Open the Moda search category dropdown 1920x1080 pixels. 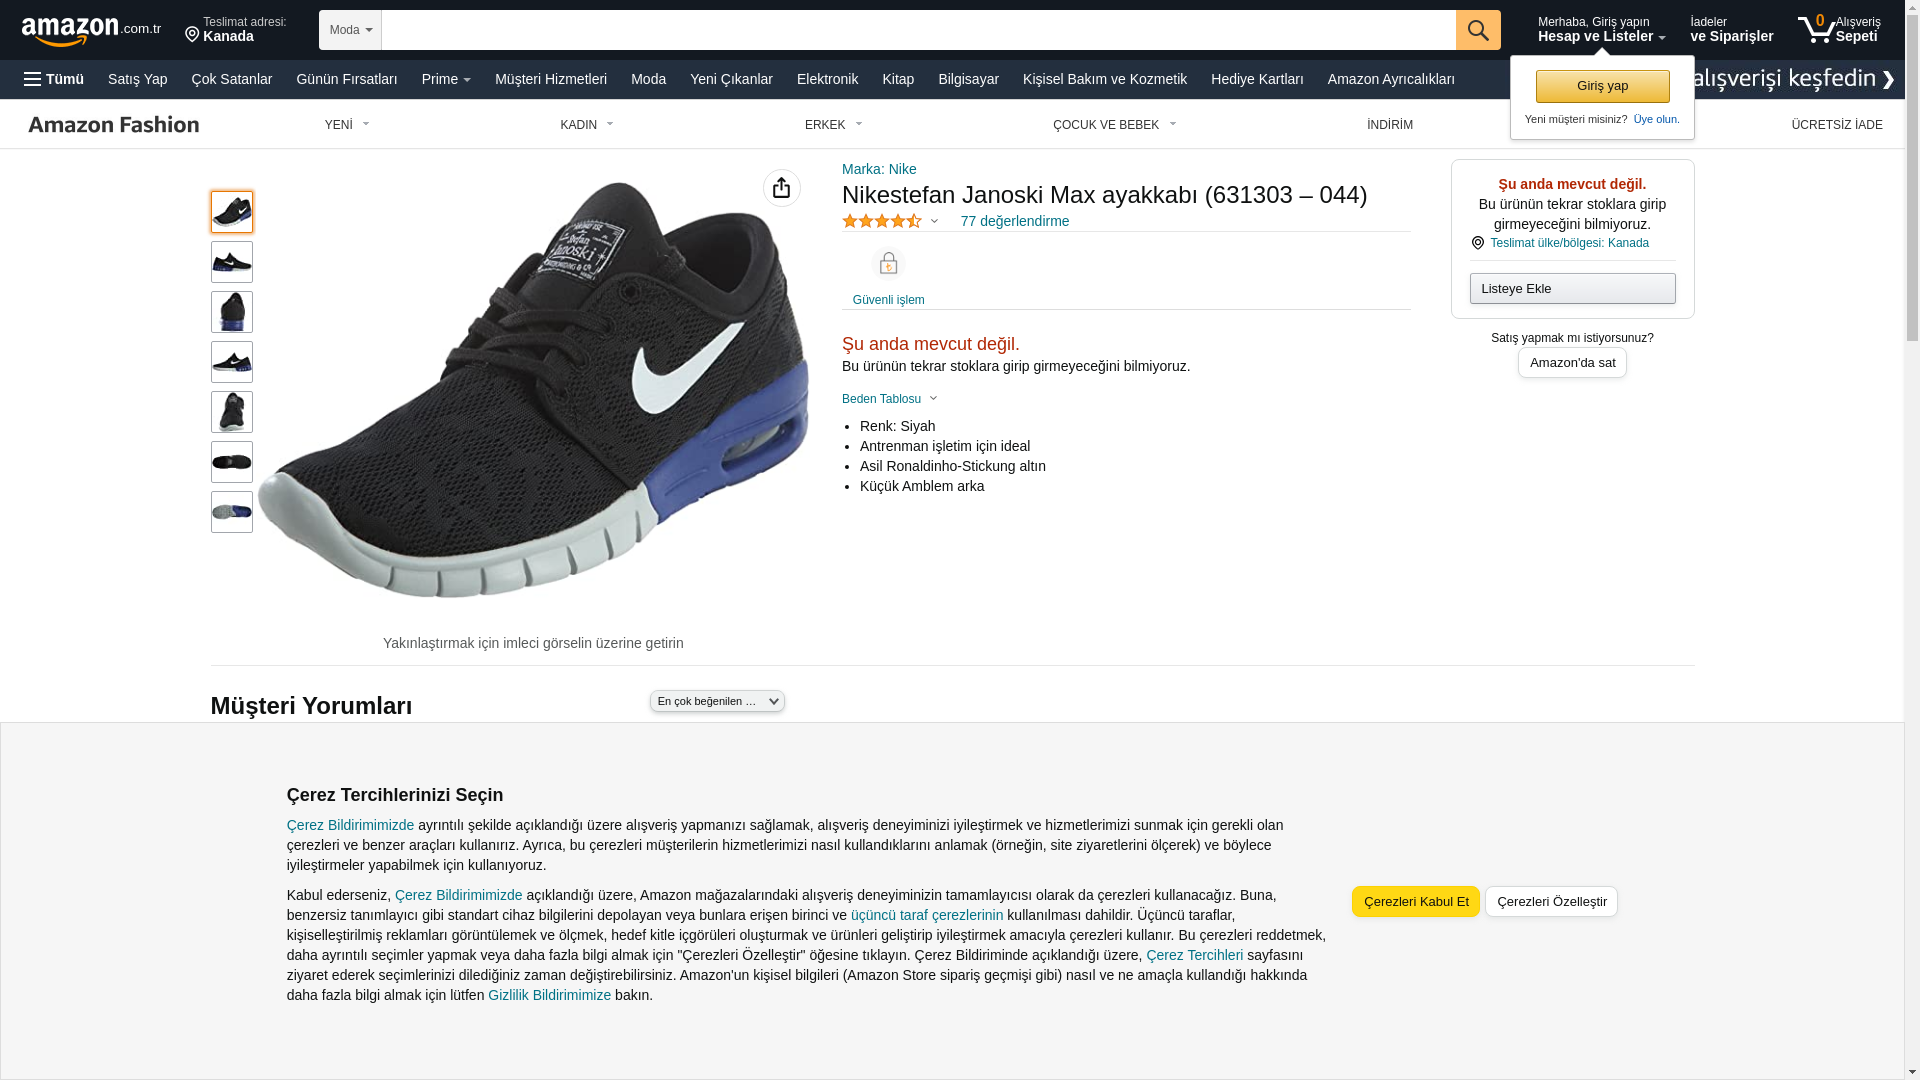[350, 30]
